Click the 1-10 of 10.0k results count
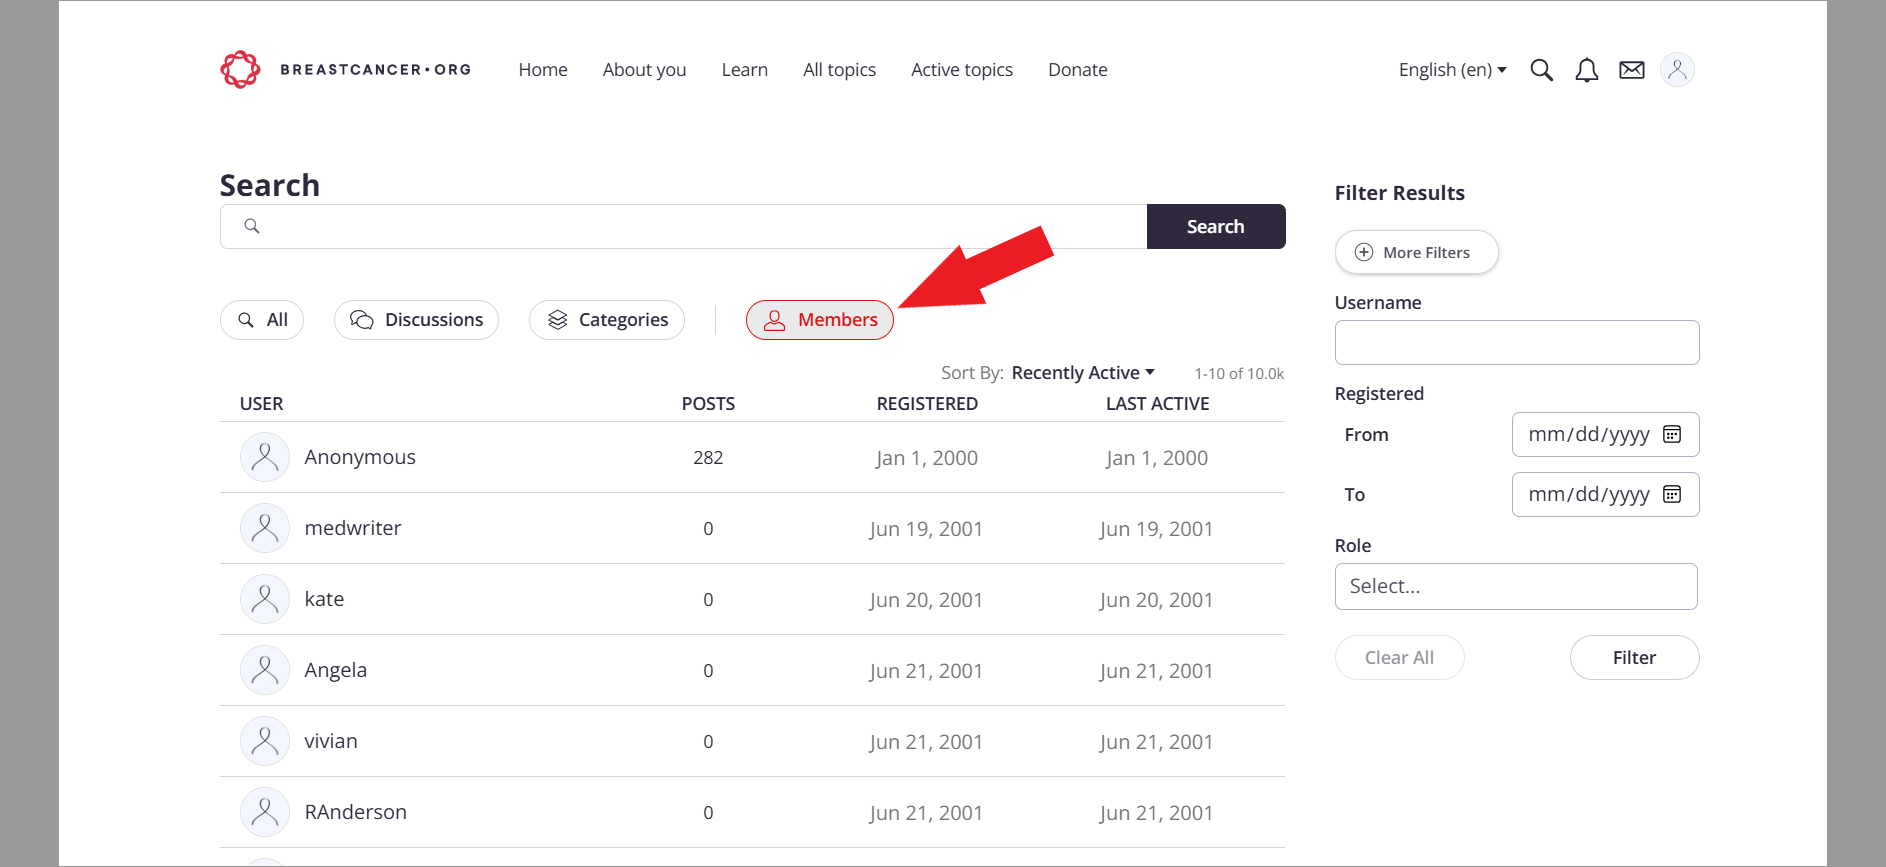 [1239, 373]
